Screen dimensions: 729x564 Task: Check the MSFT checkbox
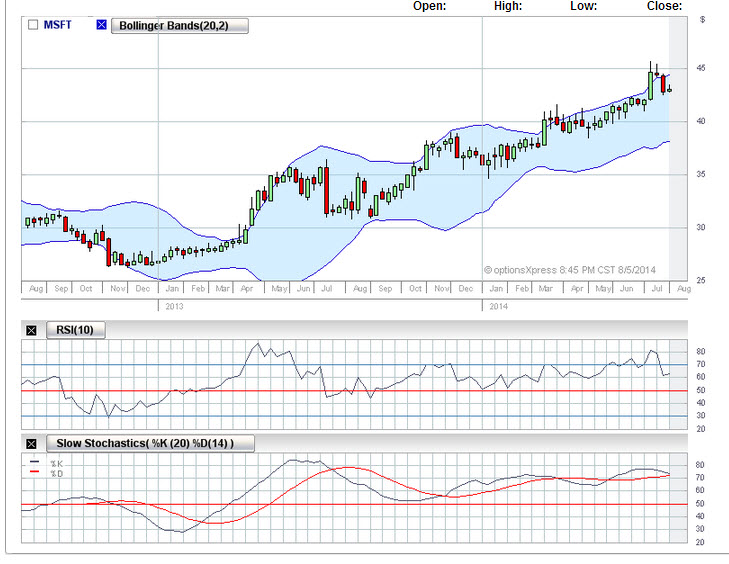click(33, 25)
